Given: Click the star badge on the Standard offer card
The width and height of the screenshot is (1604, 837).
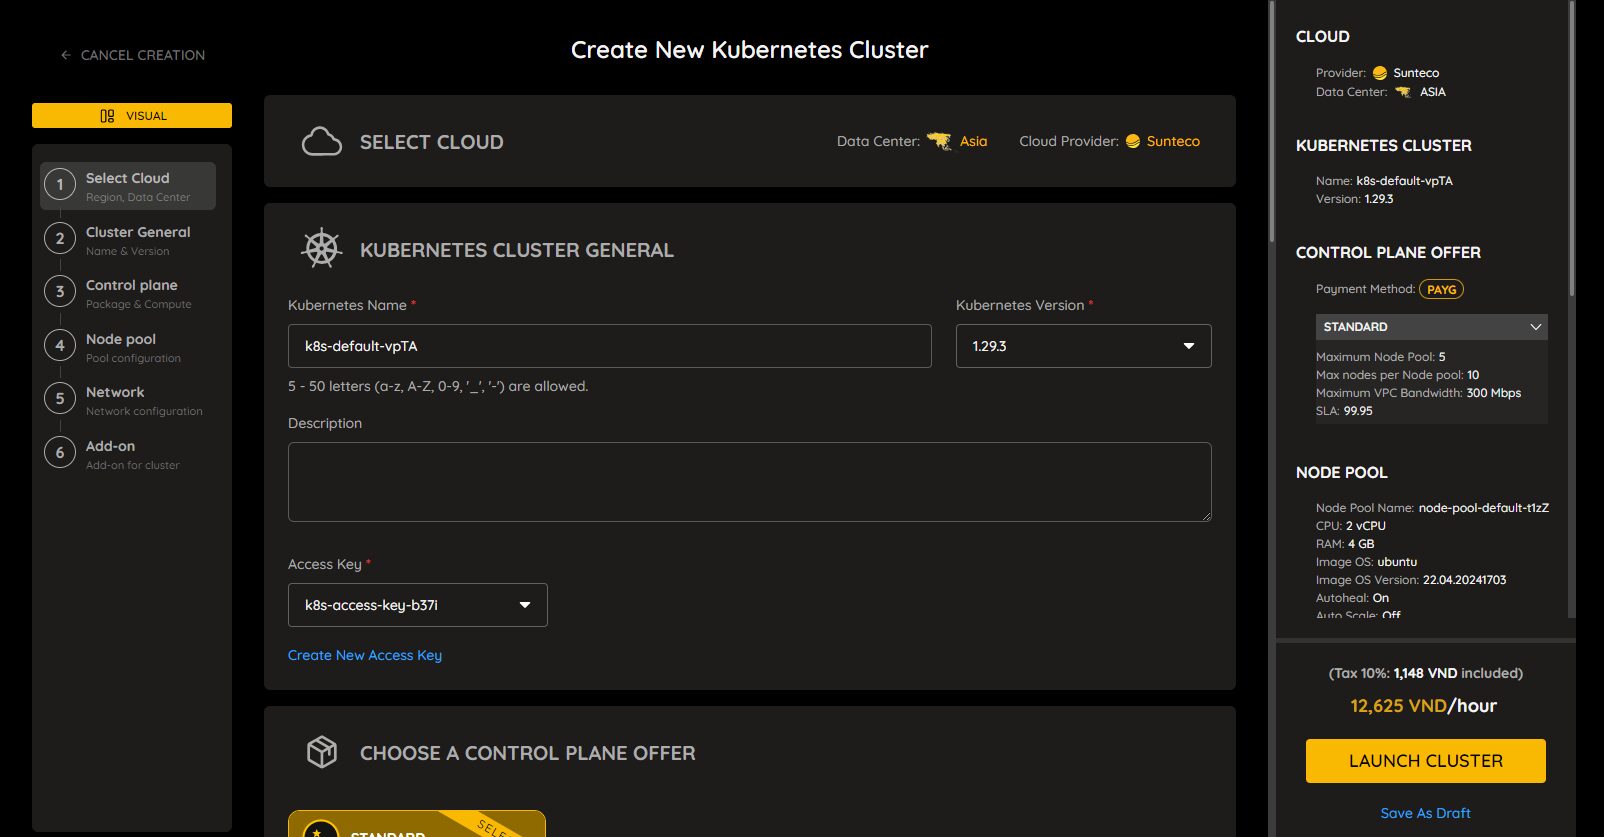Looking at the screenshot, I should pos(320,830).
